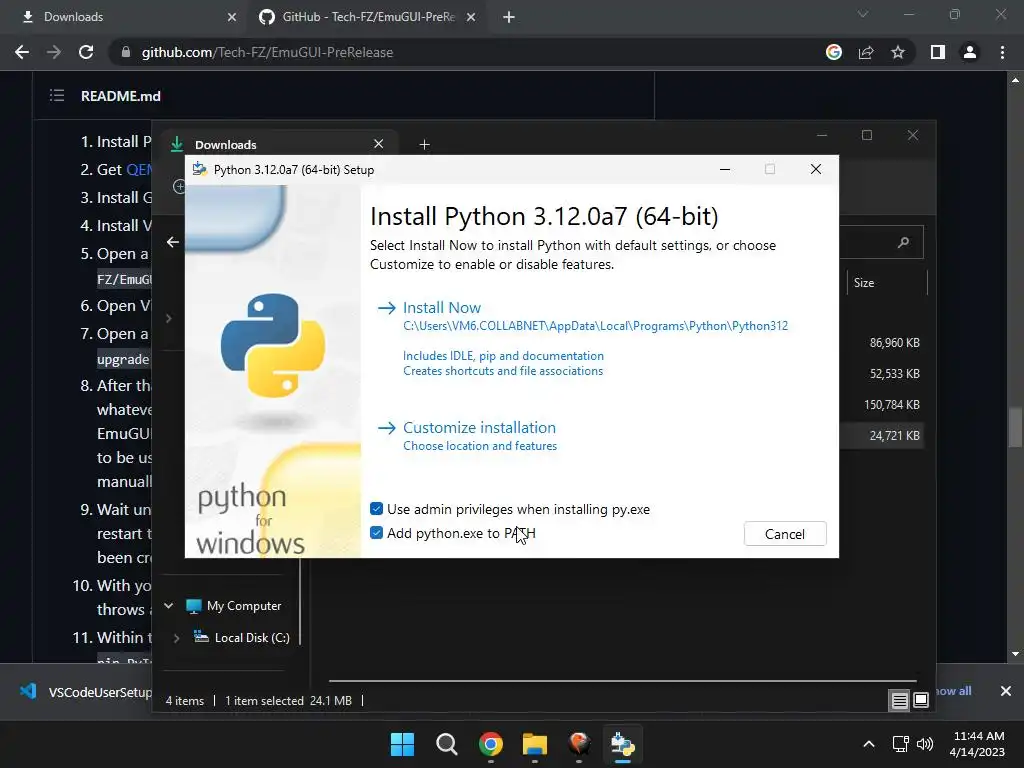
Task: Open the red bird app on taskbar
Action: tap(579, 744)
